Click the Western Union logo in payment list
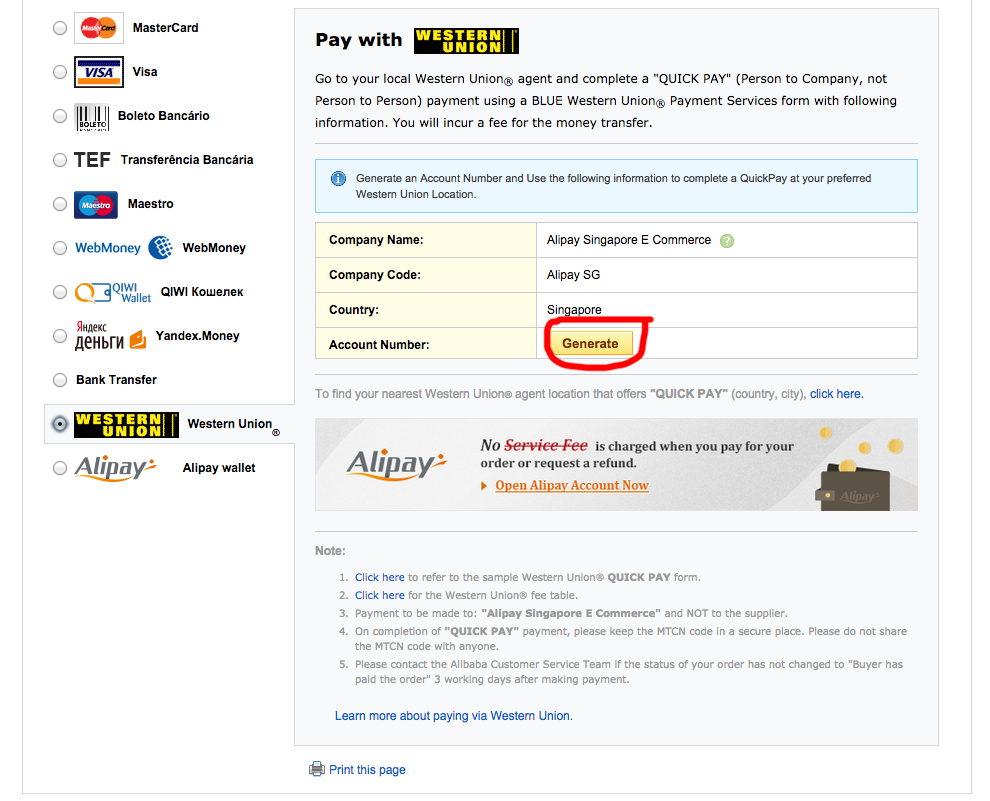990x801 pixels. [126, 425]
